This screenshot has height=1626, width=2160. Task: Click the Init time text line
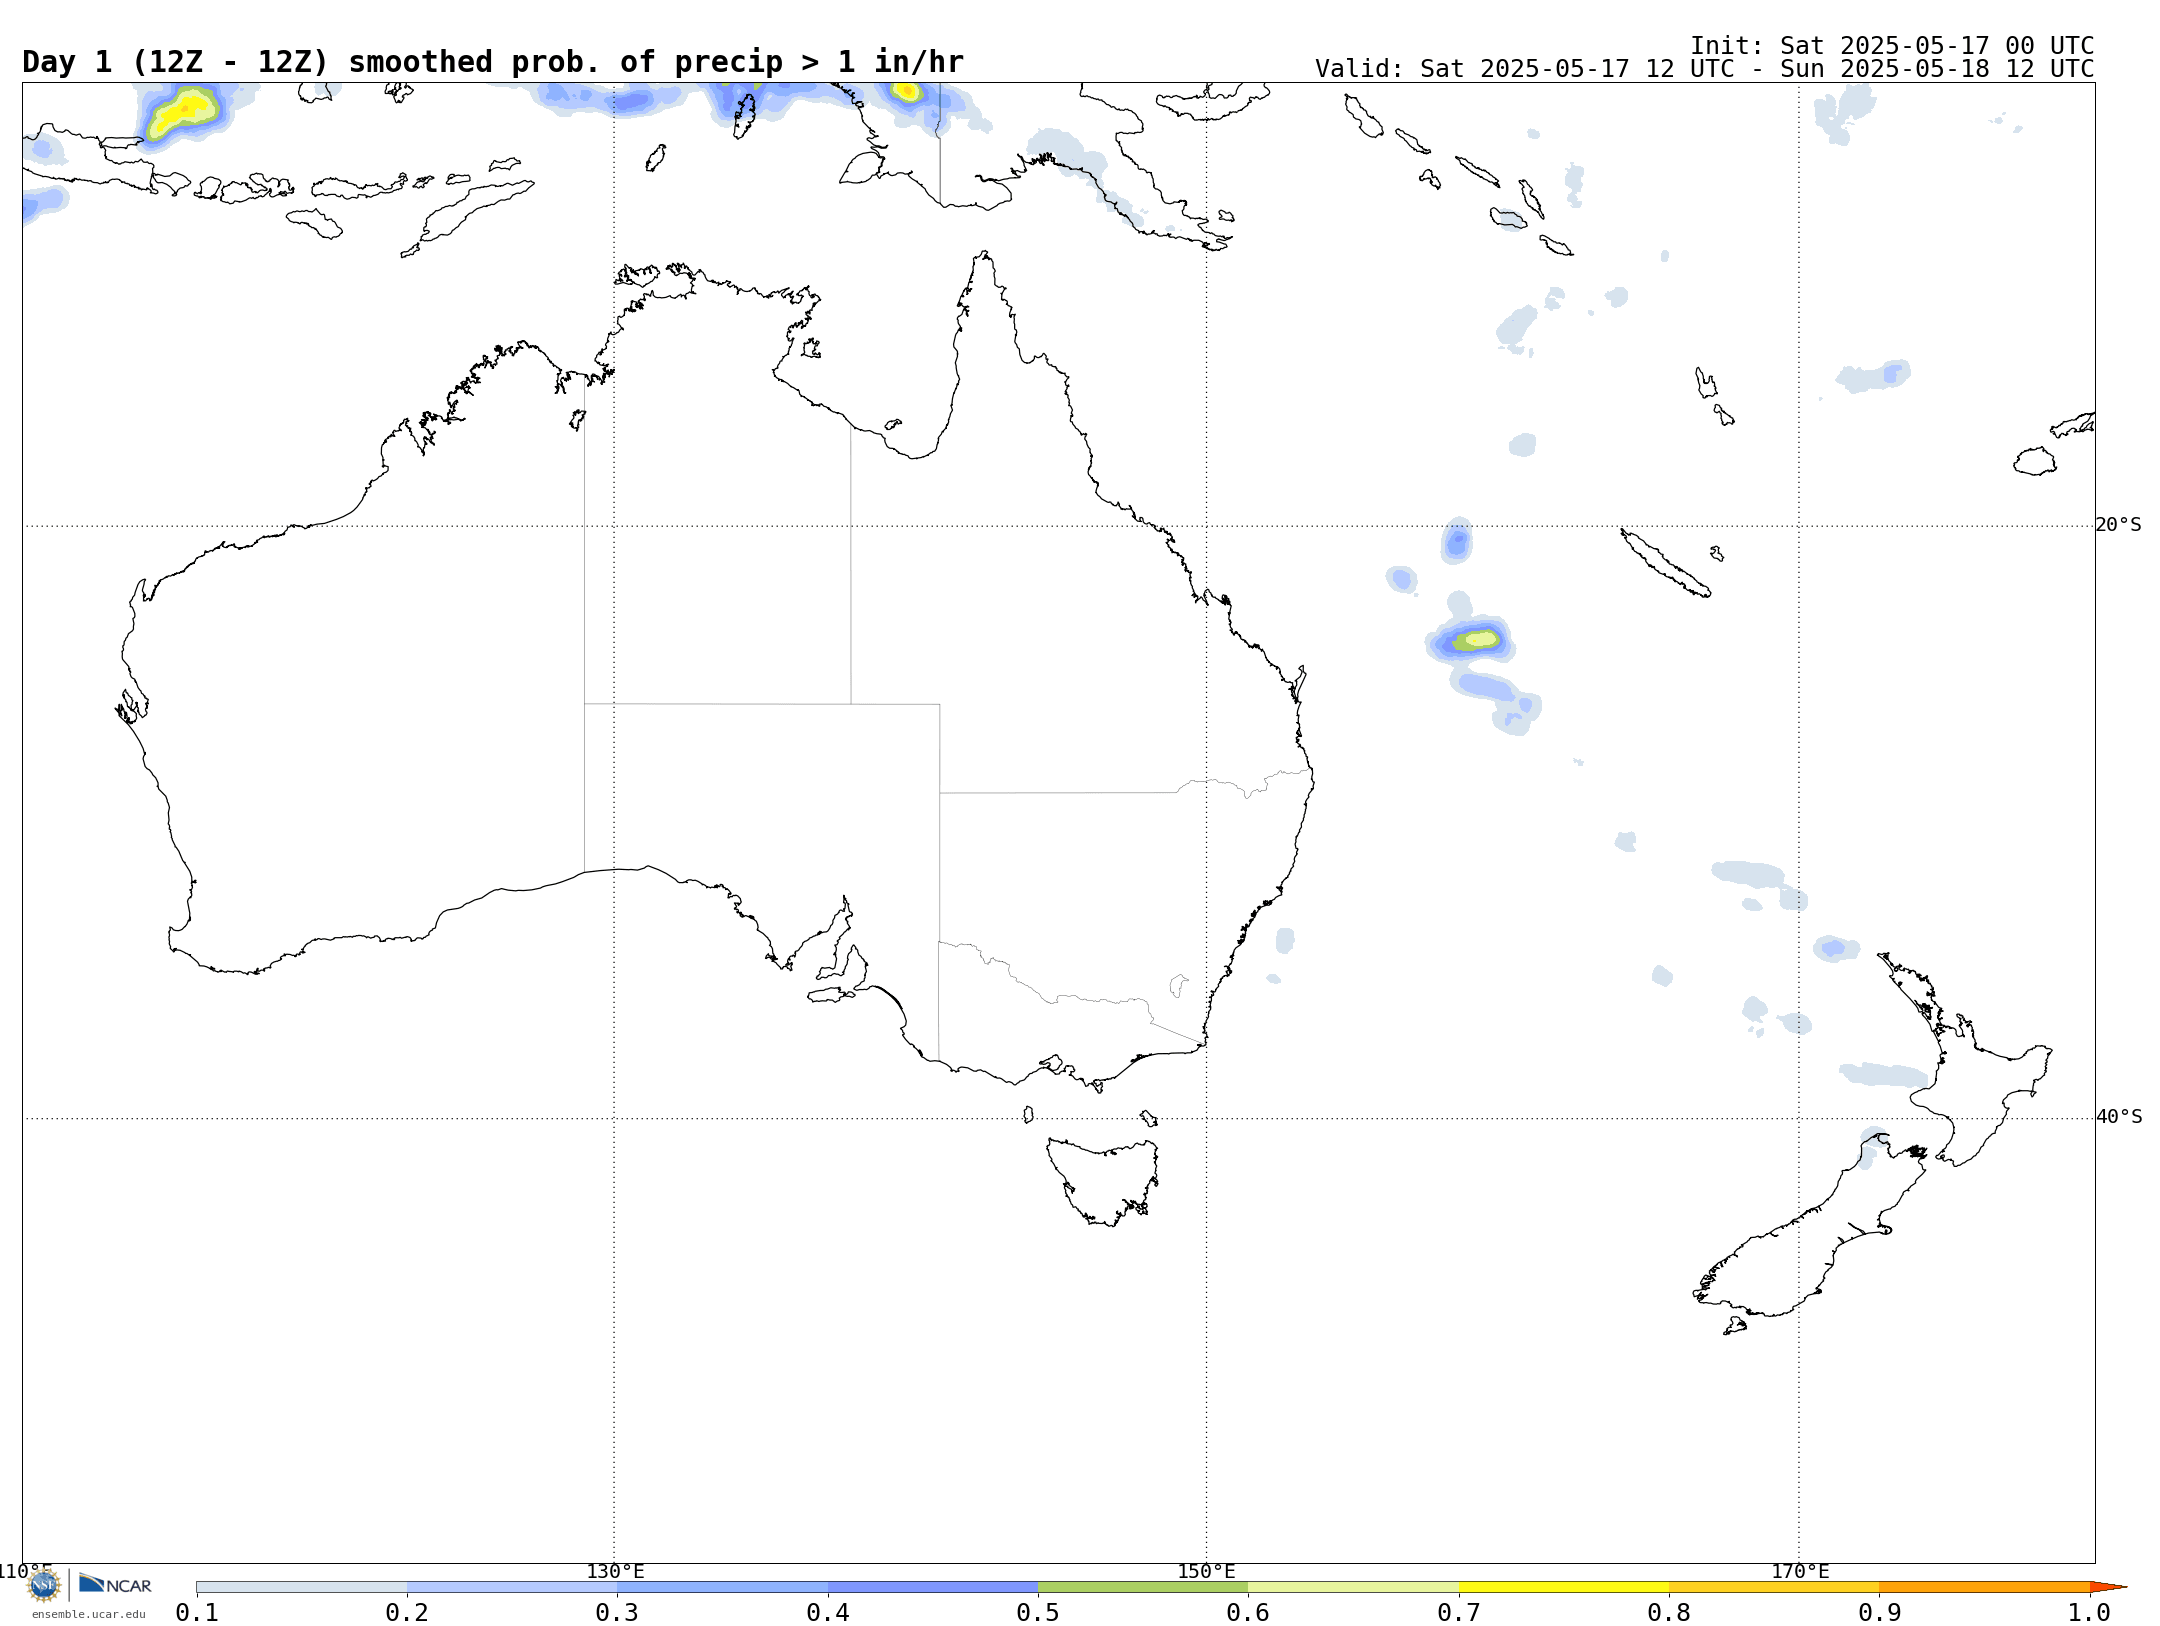coord(1892,46)
